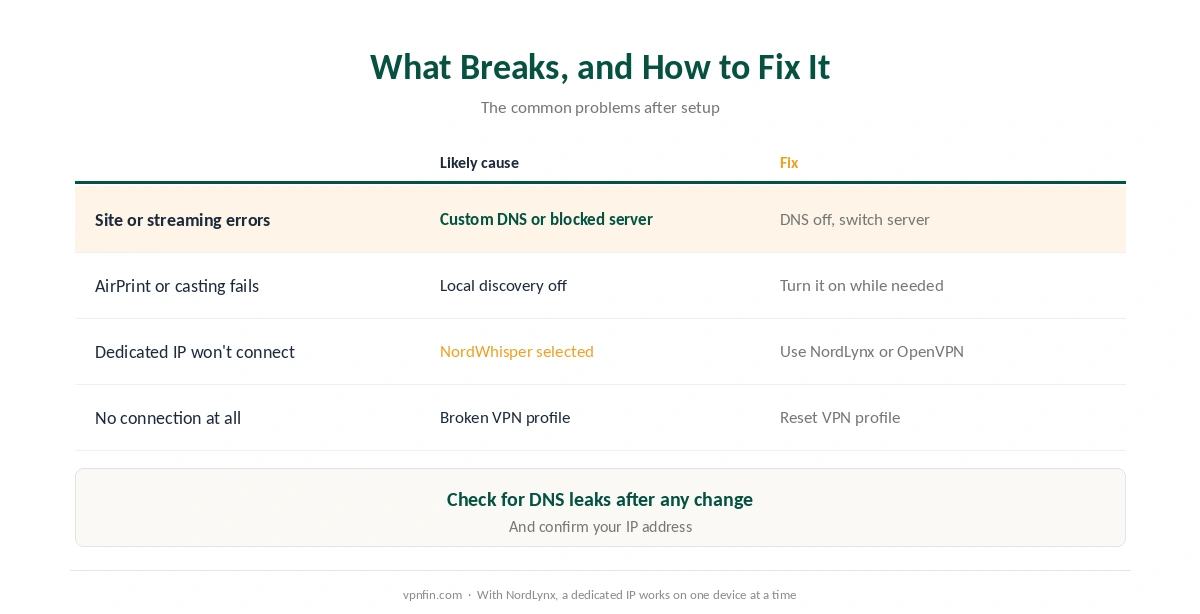
Task: Click the 'NordWhisper selected' orange text
Action: click(x=517, y=351)
